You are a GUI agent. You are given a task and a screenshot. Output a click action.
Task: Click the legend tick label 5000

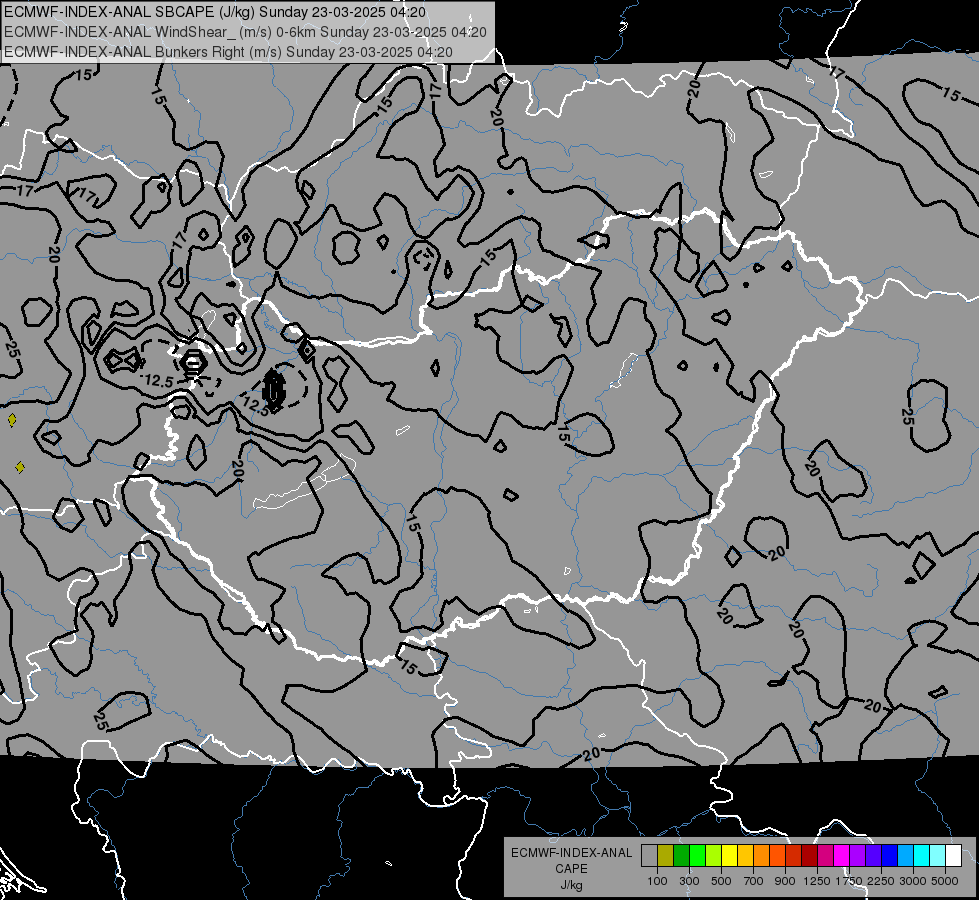click(x=945, y=881)
